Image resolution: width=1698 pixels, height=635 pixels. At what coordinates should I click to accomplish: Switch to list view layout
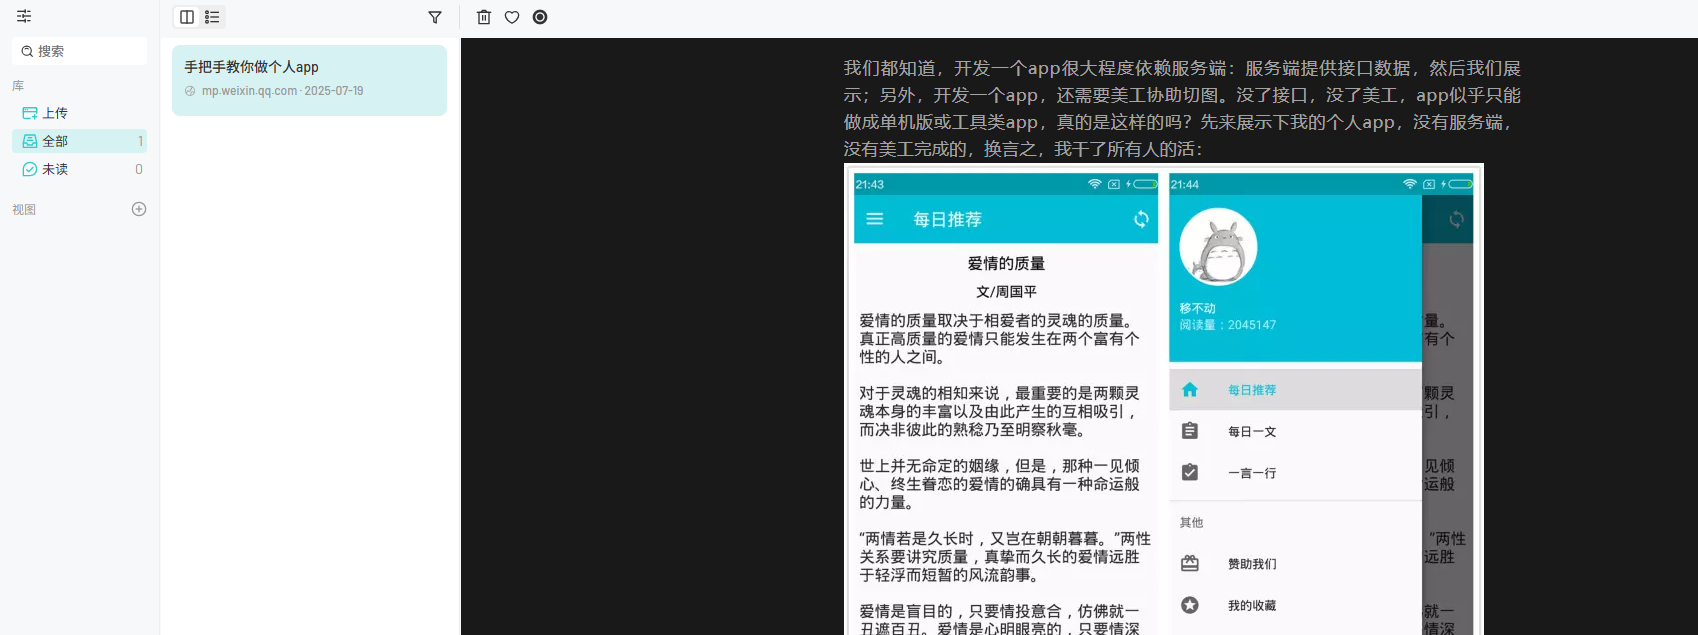(212, 17)
